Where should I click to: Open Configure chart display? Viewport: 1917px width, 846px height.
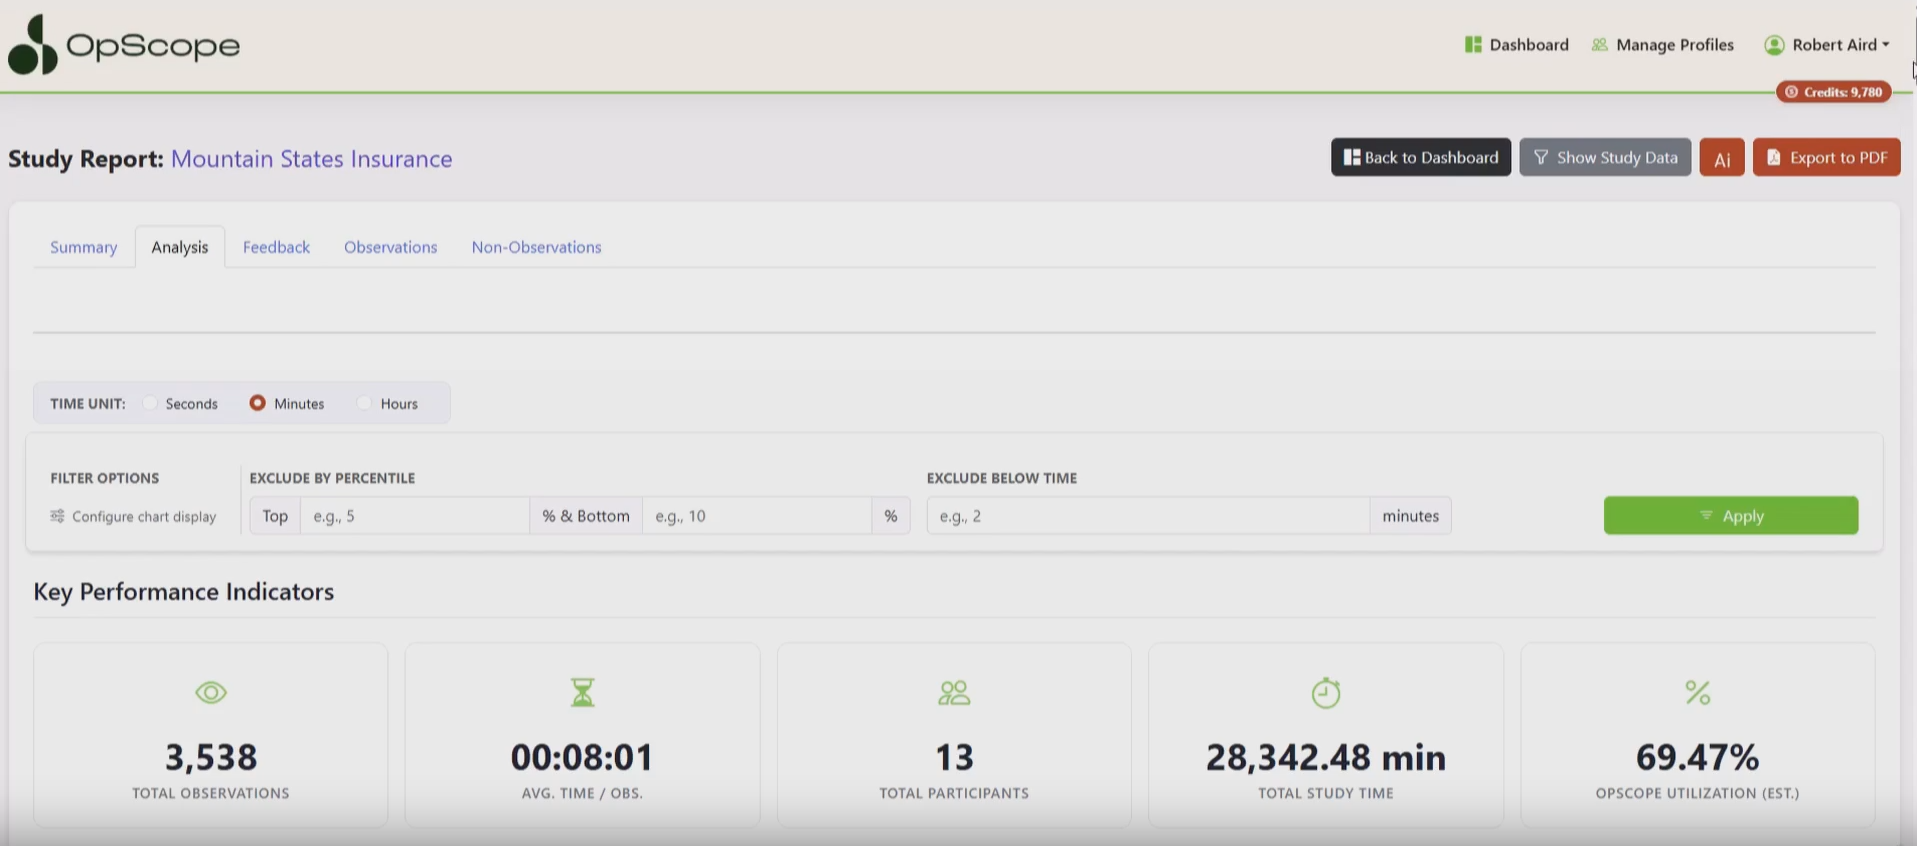(133, 516)
